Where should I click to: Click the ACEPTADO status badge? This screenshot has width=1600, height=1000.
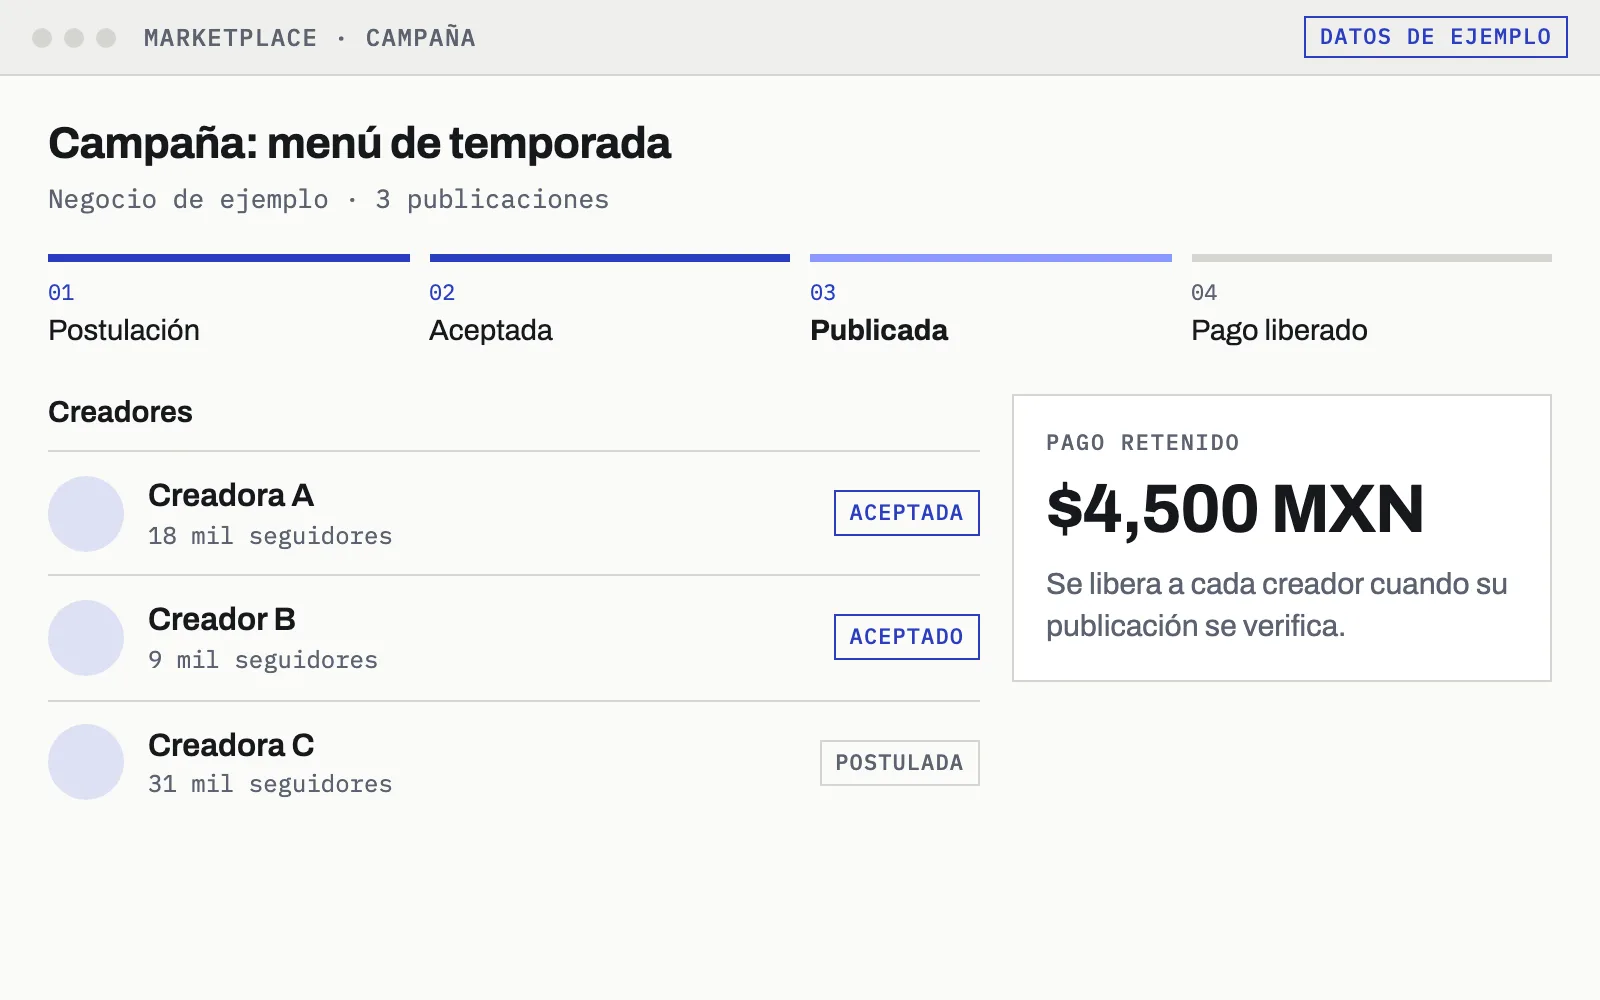[907, 637]
